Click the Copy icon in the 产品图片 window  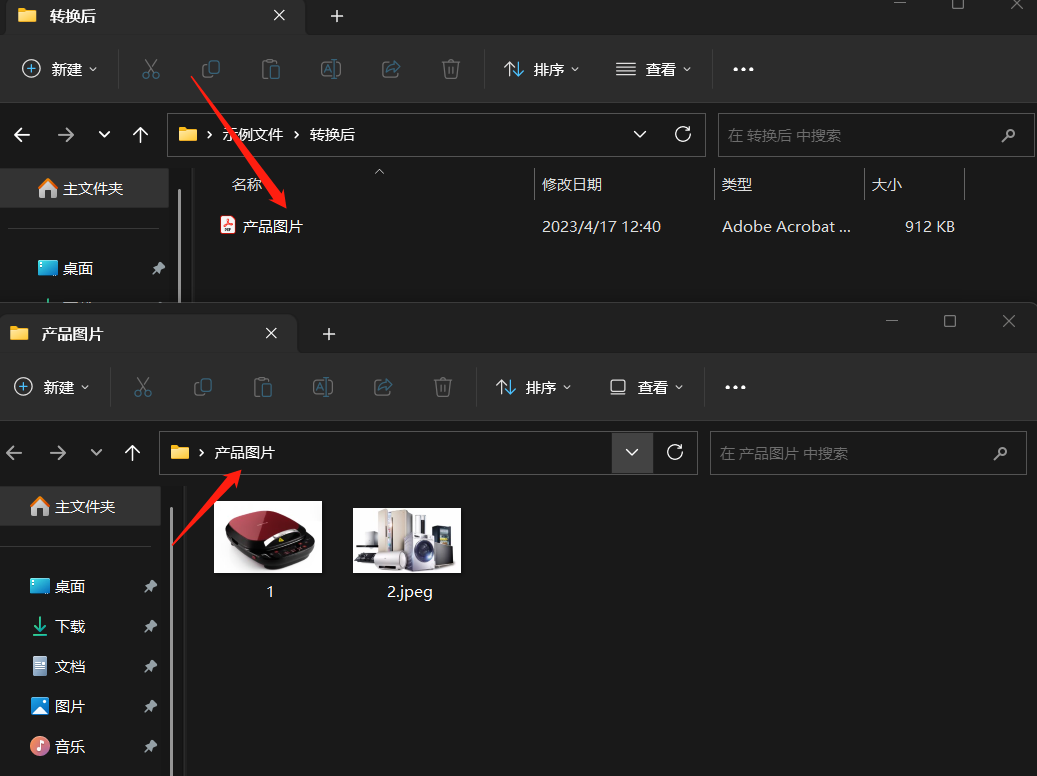(203, 387)
